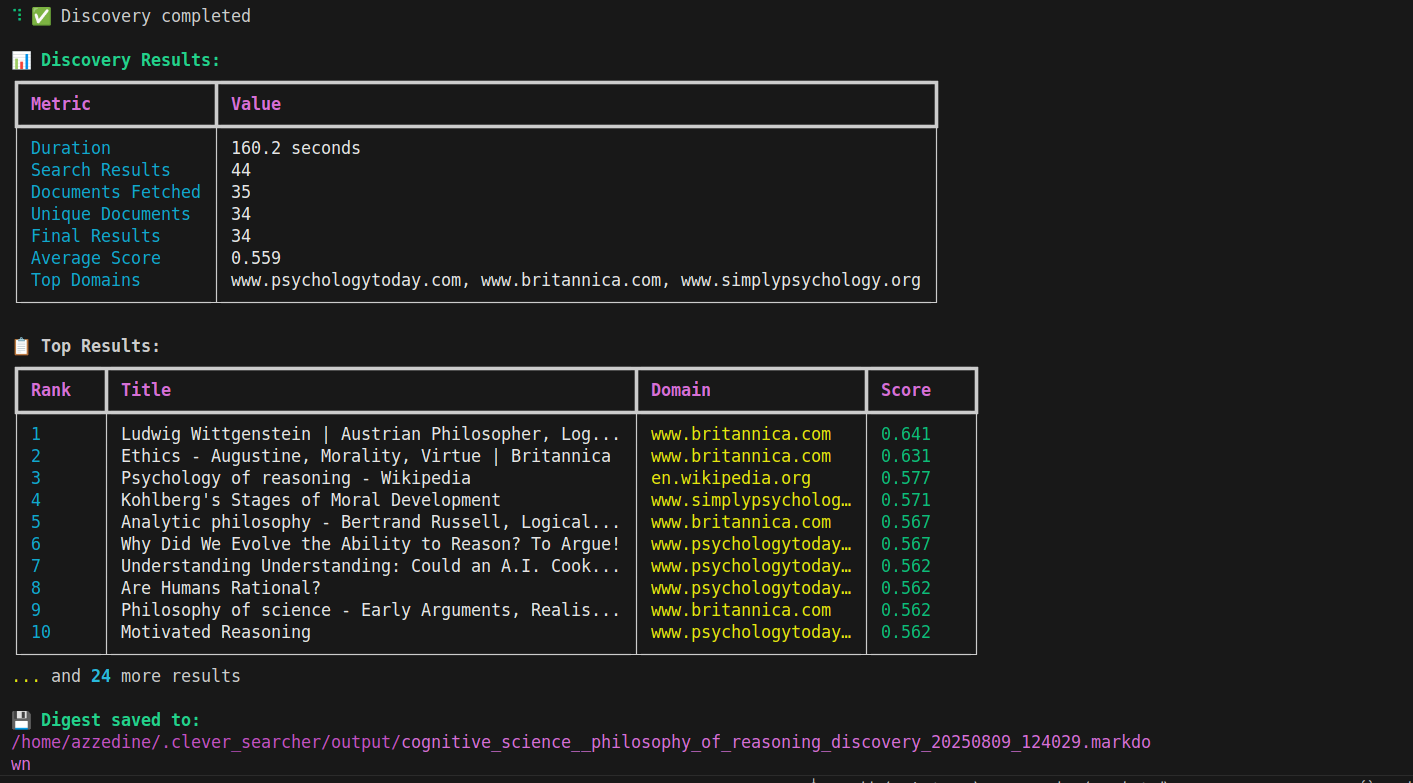The width and height of the screenshot is (1413, 783).
Task: Click the 0.562 score in the Motivated Reasoning row
Action: 906,632
